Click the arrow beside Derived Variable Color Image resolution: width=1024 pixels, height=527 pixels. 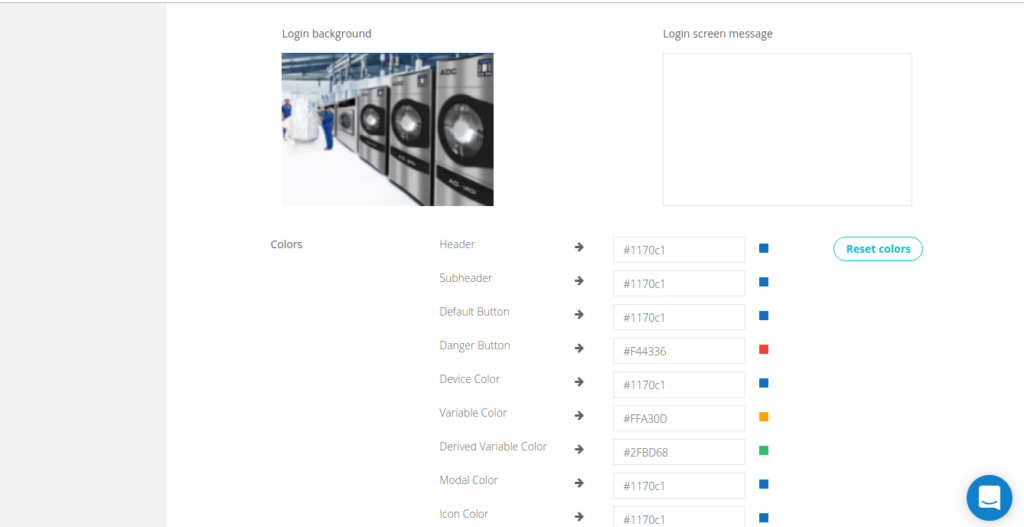pyautogui.click(x=579, y=449)
